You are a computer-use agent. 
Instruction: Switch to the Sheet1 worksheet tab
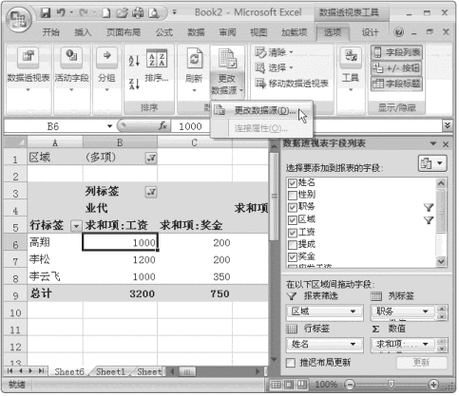pyautogui.click(x=110, y=372)
